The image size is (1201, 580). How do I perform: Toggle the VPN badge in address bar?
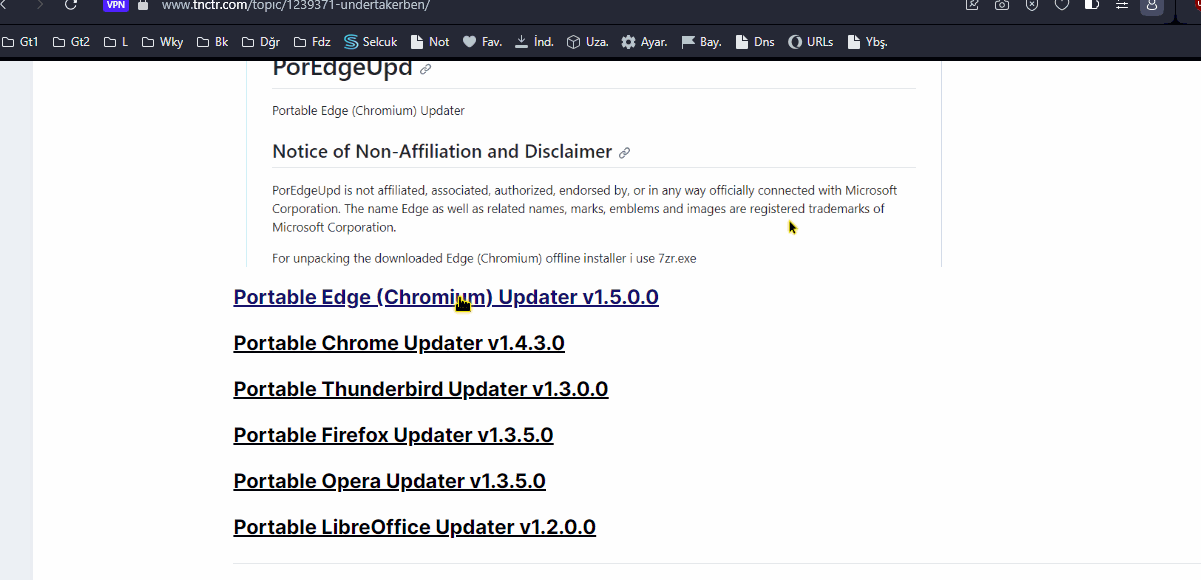pyautogui.click(x=116, y=5)
